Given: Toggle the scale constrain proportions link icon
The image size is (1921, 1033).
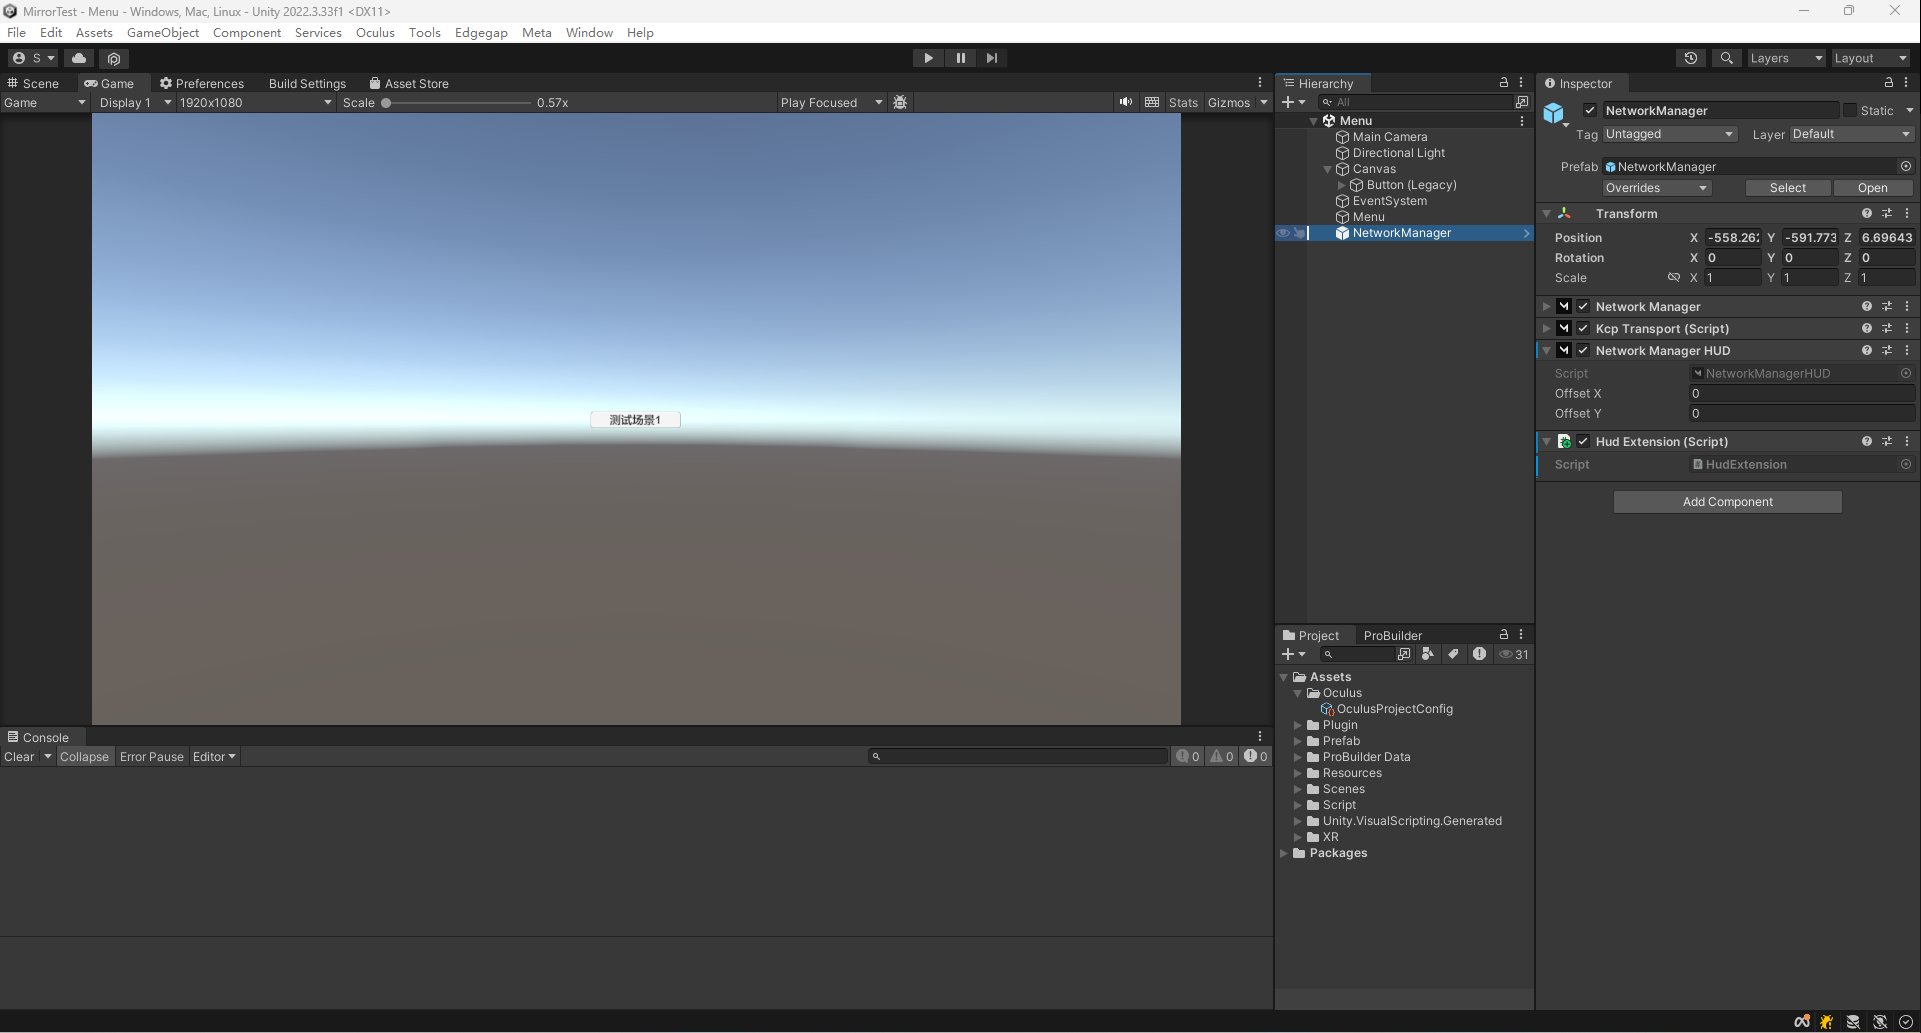Looking at the screenshot, I should coord(1673,278).
